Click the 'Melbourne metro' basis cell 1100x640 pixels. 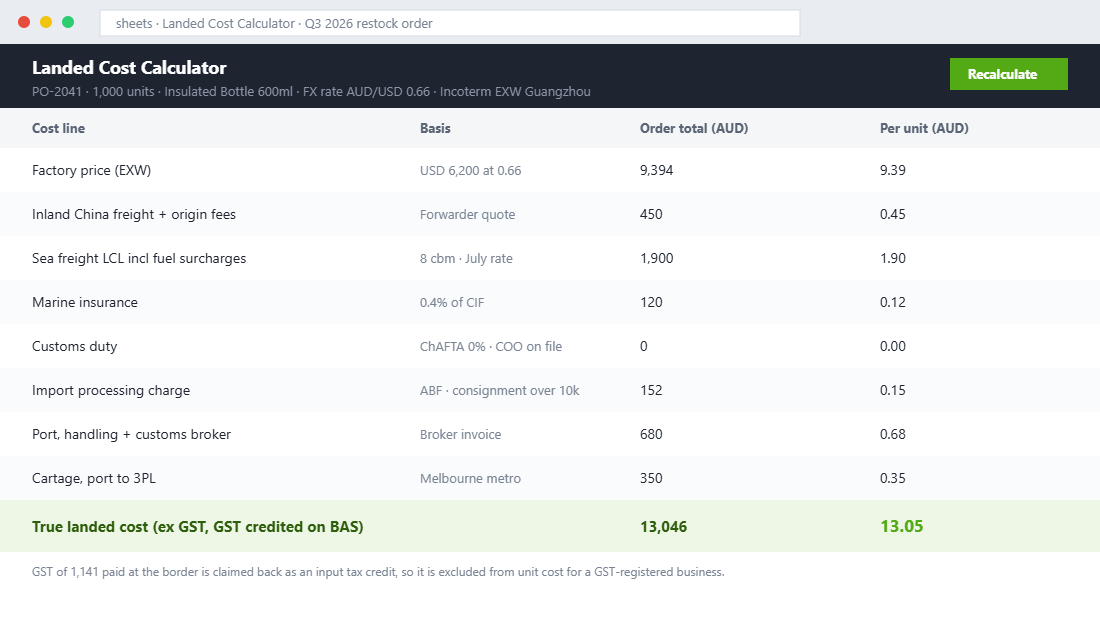470,479
